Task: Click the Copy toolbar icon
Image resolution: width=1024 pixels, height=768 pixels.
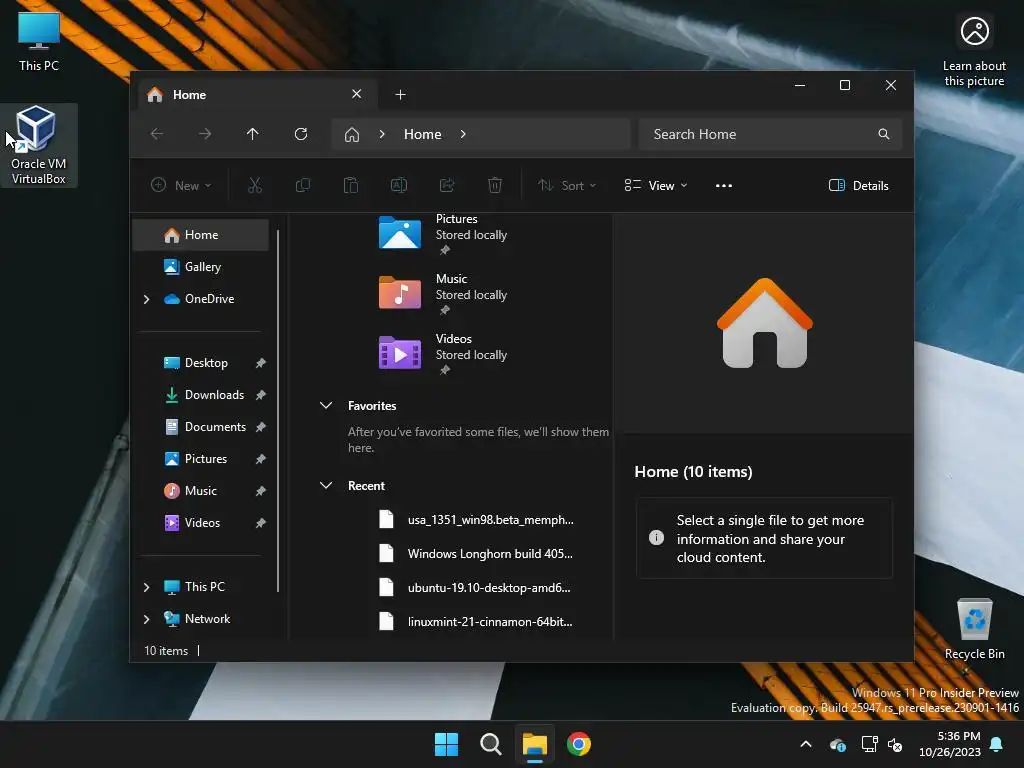Action: pos(303,185)
